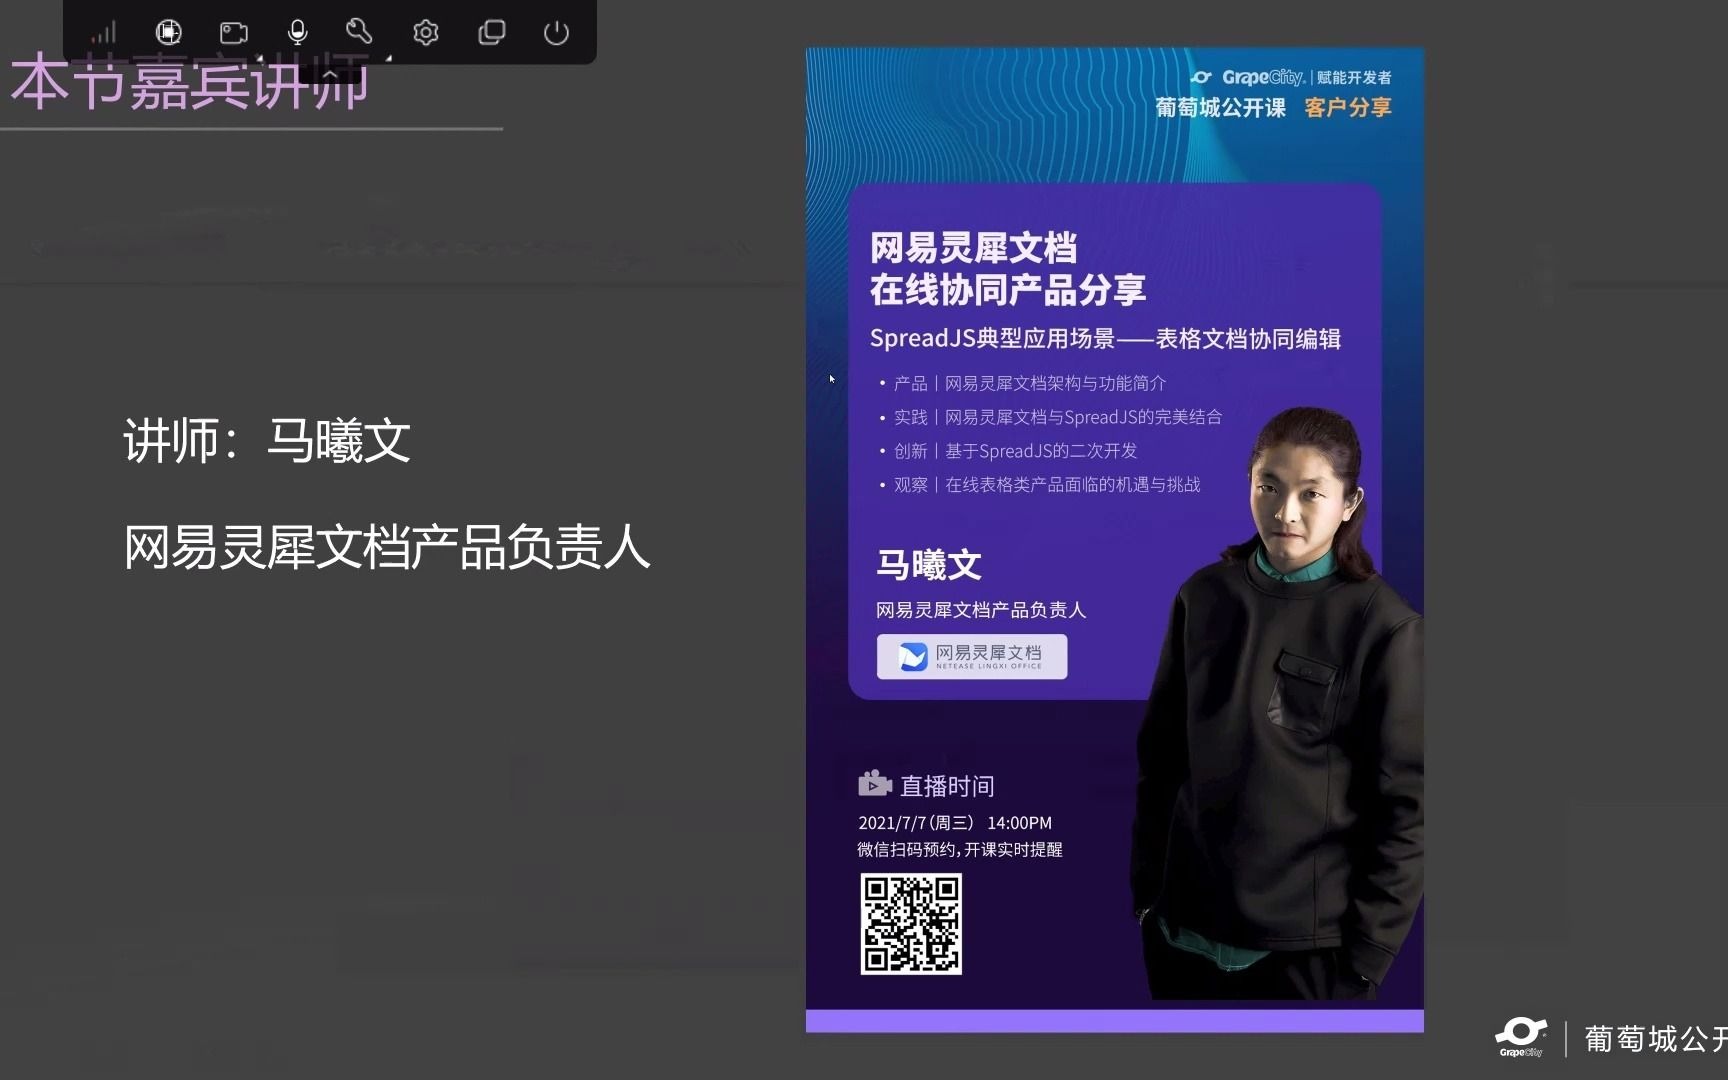Click the video camera icon beside 直播时间

(x=875, y=784)
